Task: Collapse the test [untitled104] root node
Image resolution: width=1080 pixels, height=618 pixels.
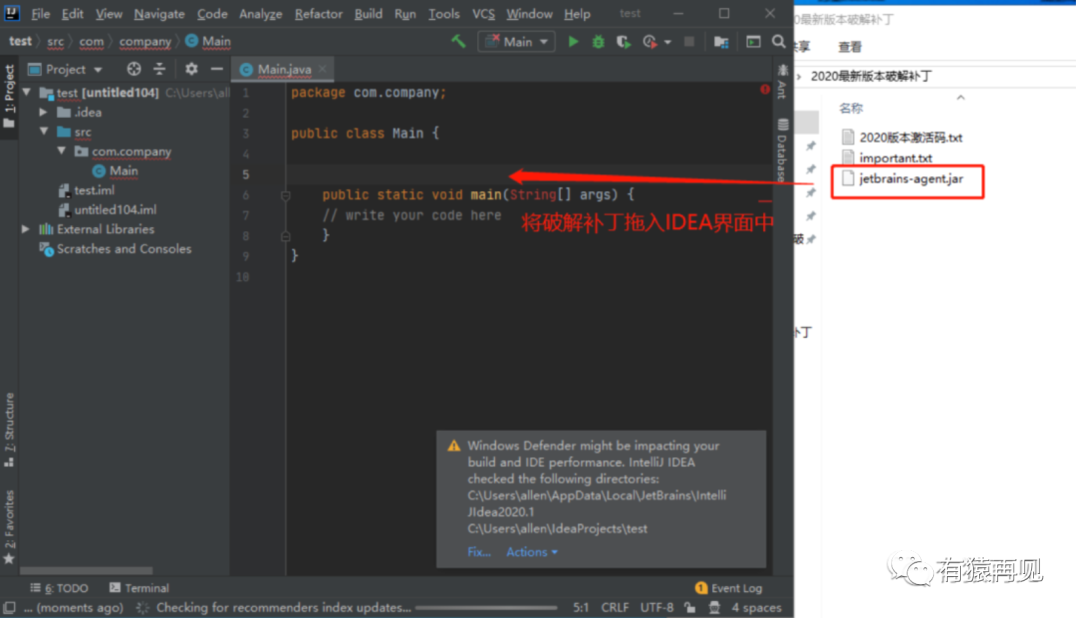Action: tap(27, 92)
